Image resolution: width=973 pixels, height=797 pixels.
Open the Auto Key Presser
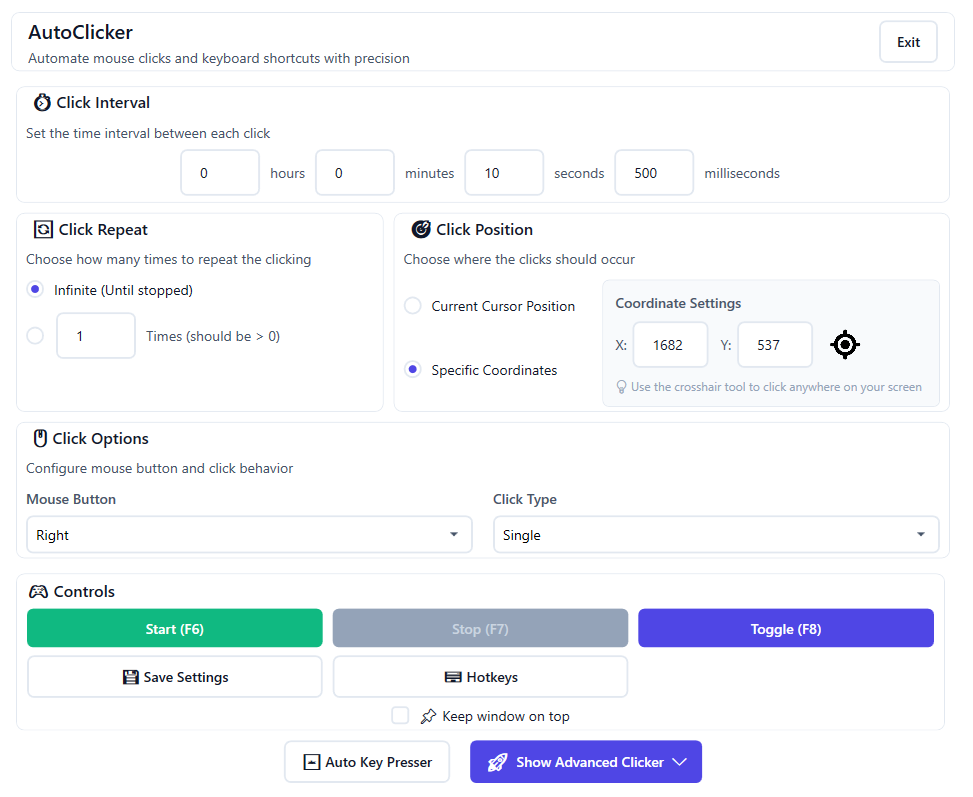point(366,761)
